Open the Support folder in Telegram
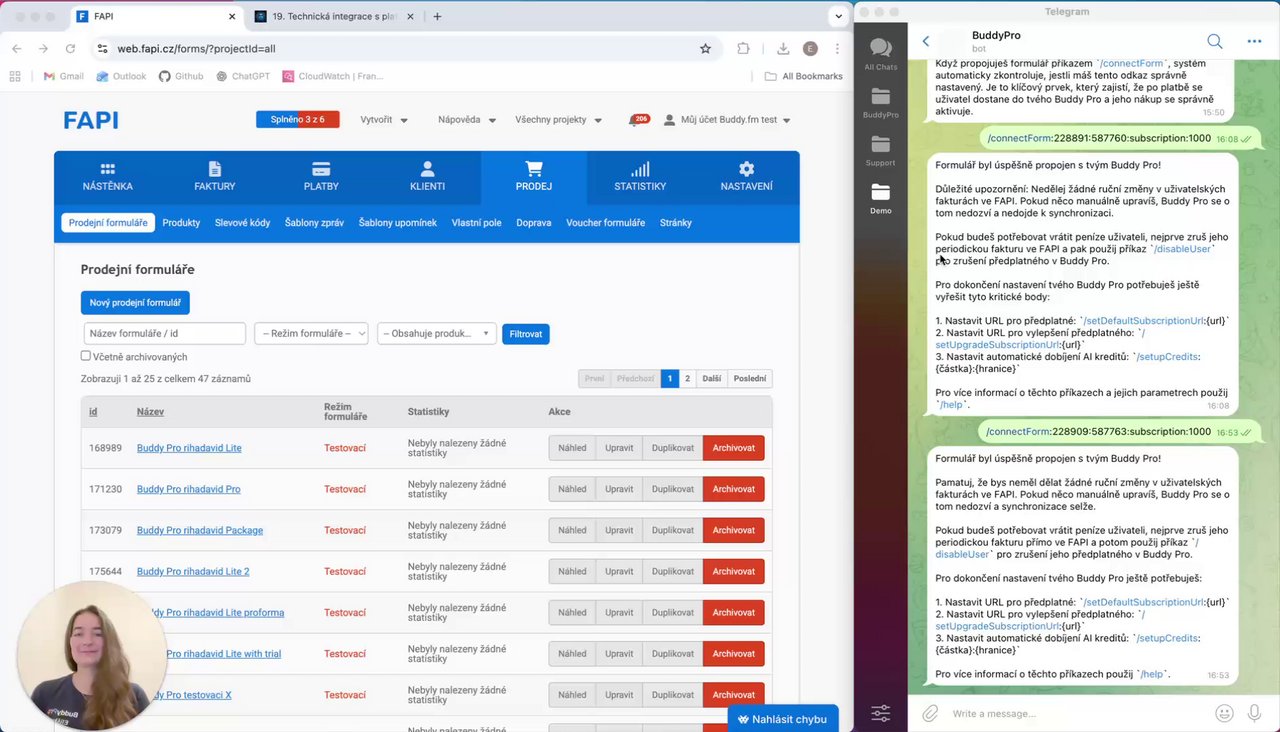The width and height of the screenshot is (1280, 732). 881,150
